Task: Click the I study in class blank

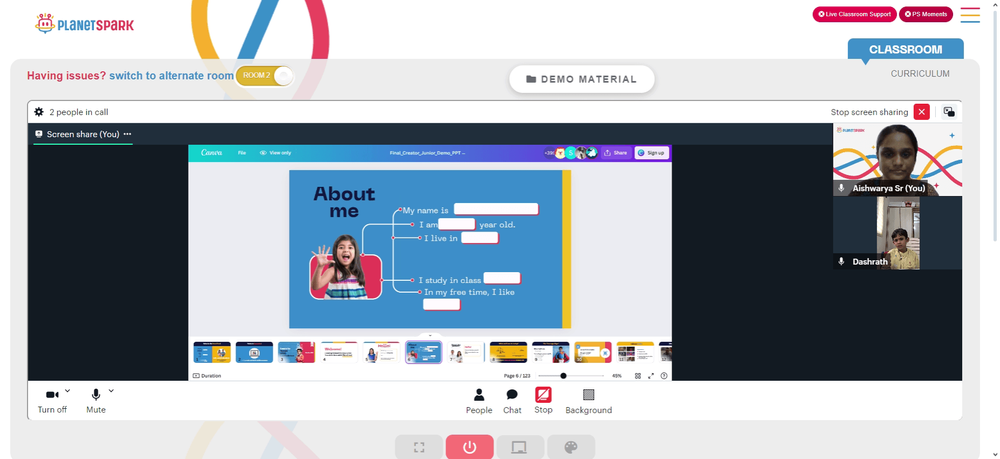Action: [x=502, y=278]
